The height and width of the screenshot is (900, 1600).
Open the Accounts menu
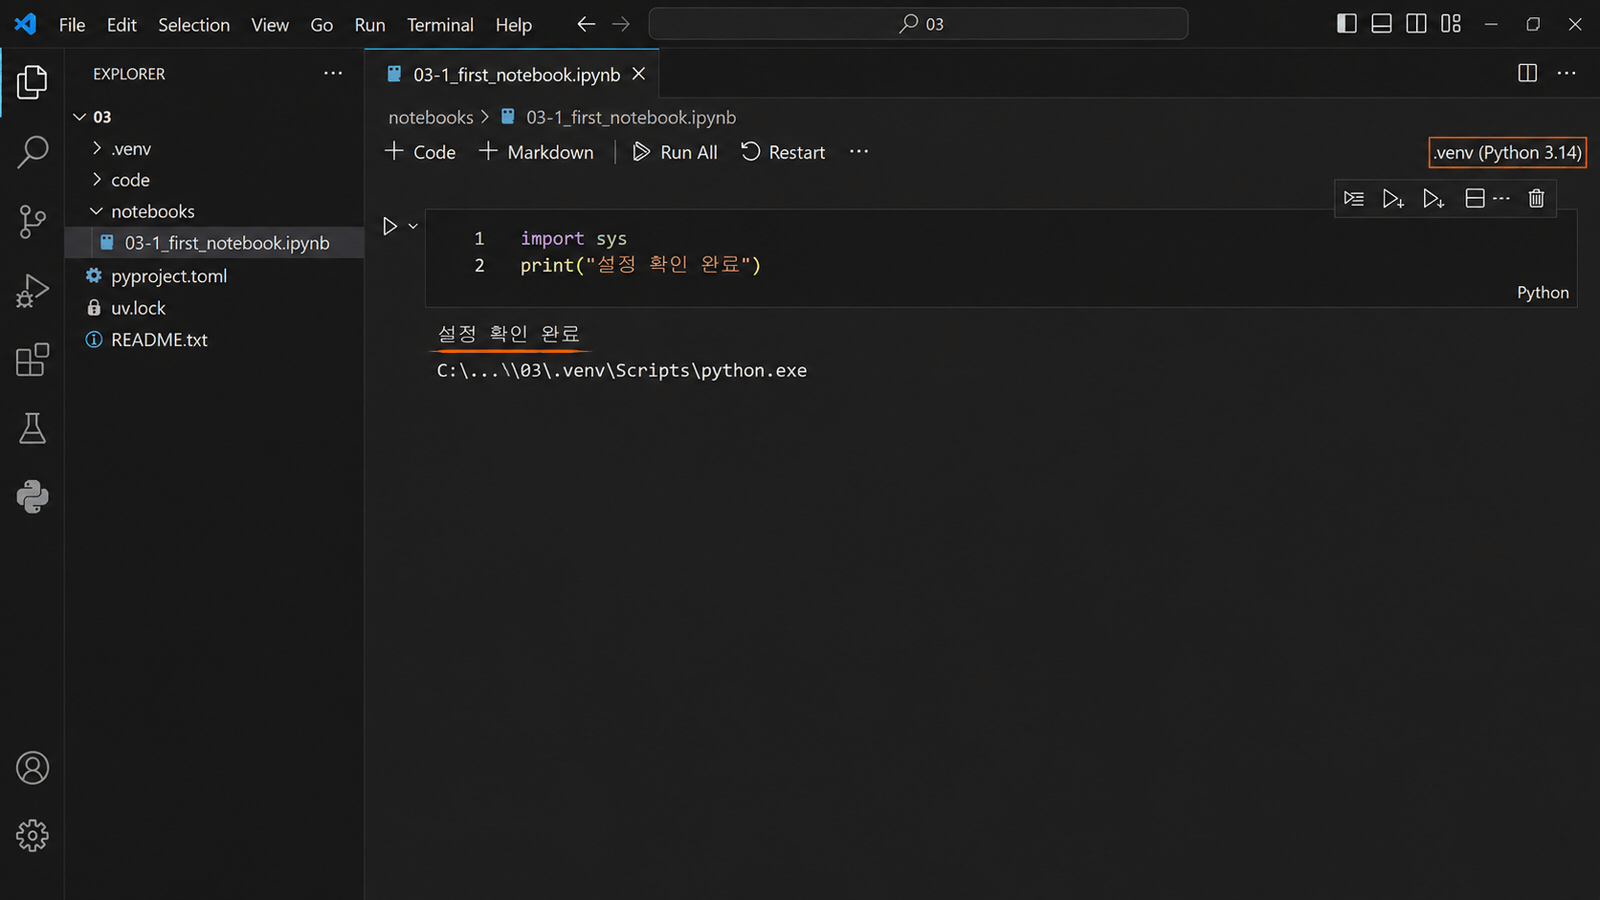[32, 768]
